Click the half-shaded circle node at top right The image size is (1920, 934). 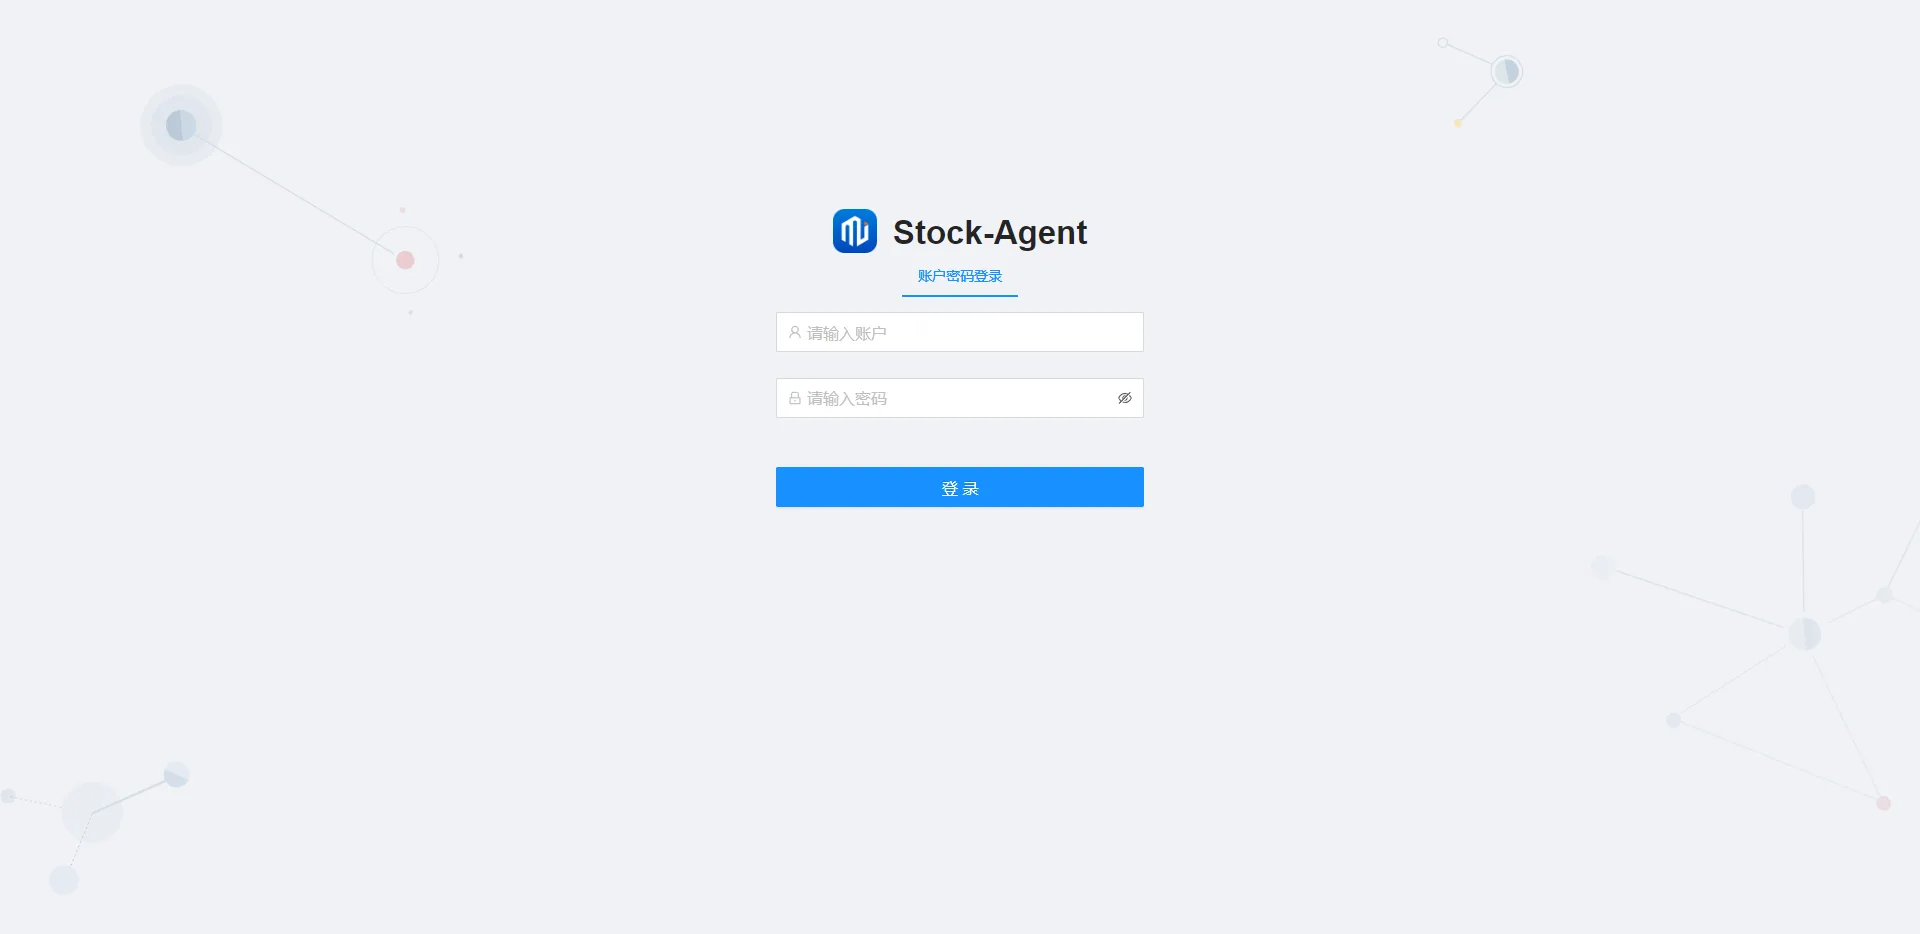point(1506,71)
